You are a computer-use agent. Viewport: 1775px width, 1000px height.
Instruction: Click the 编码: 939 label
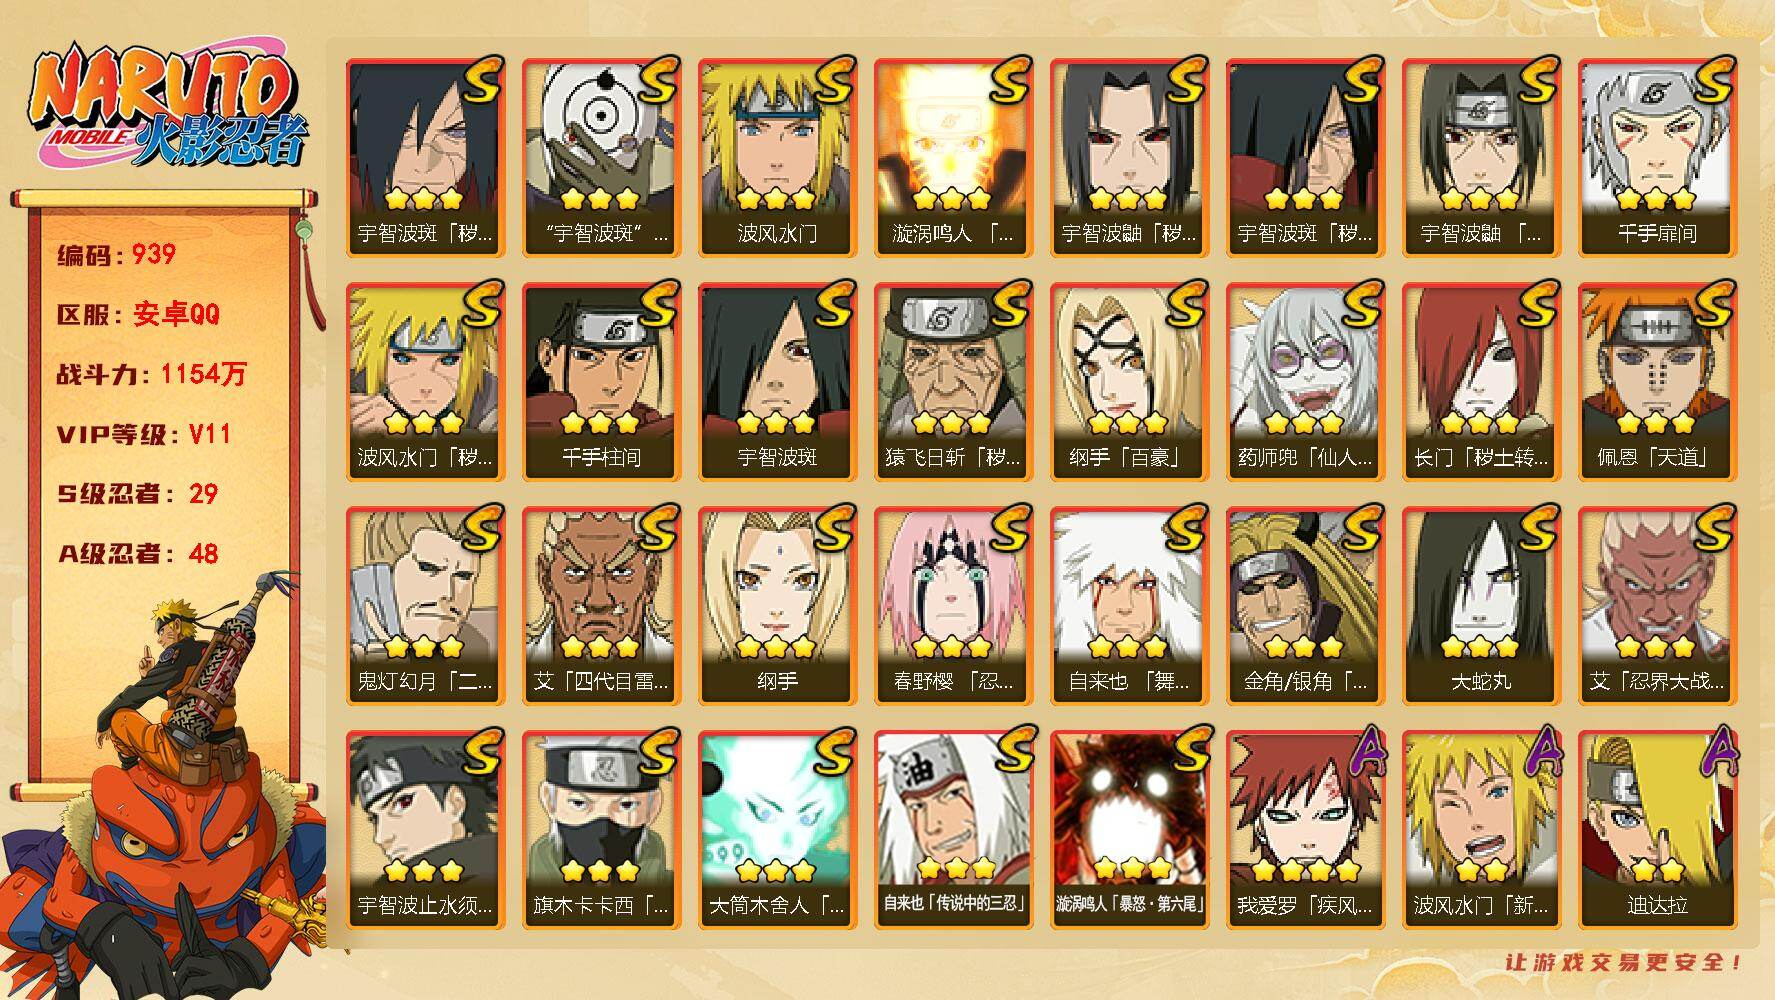click(x=117, y=255)
